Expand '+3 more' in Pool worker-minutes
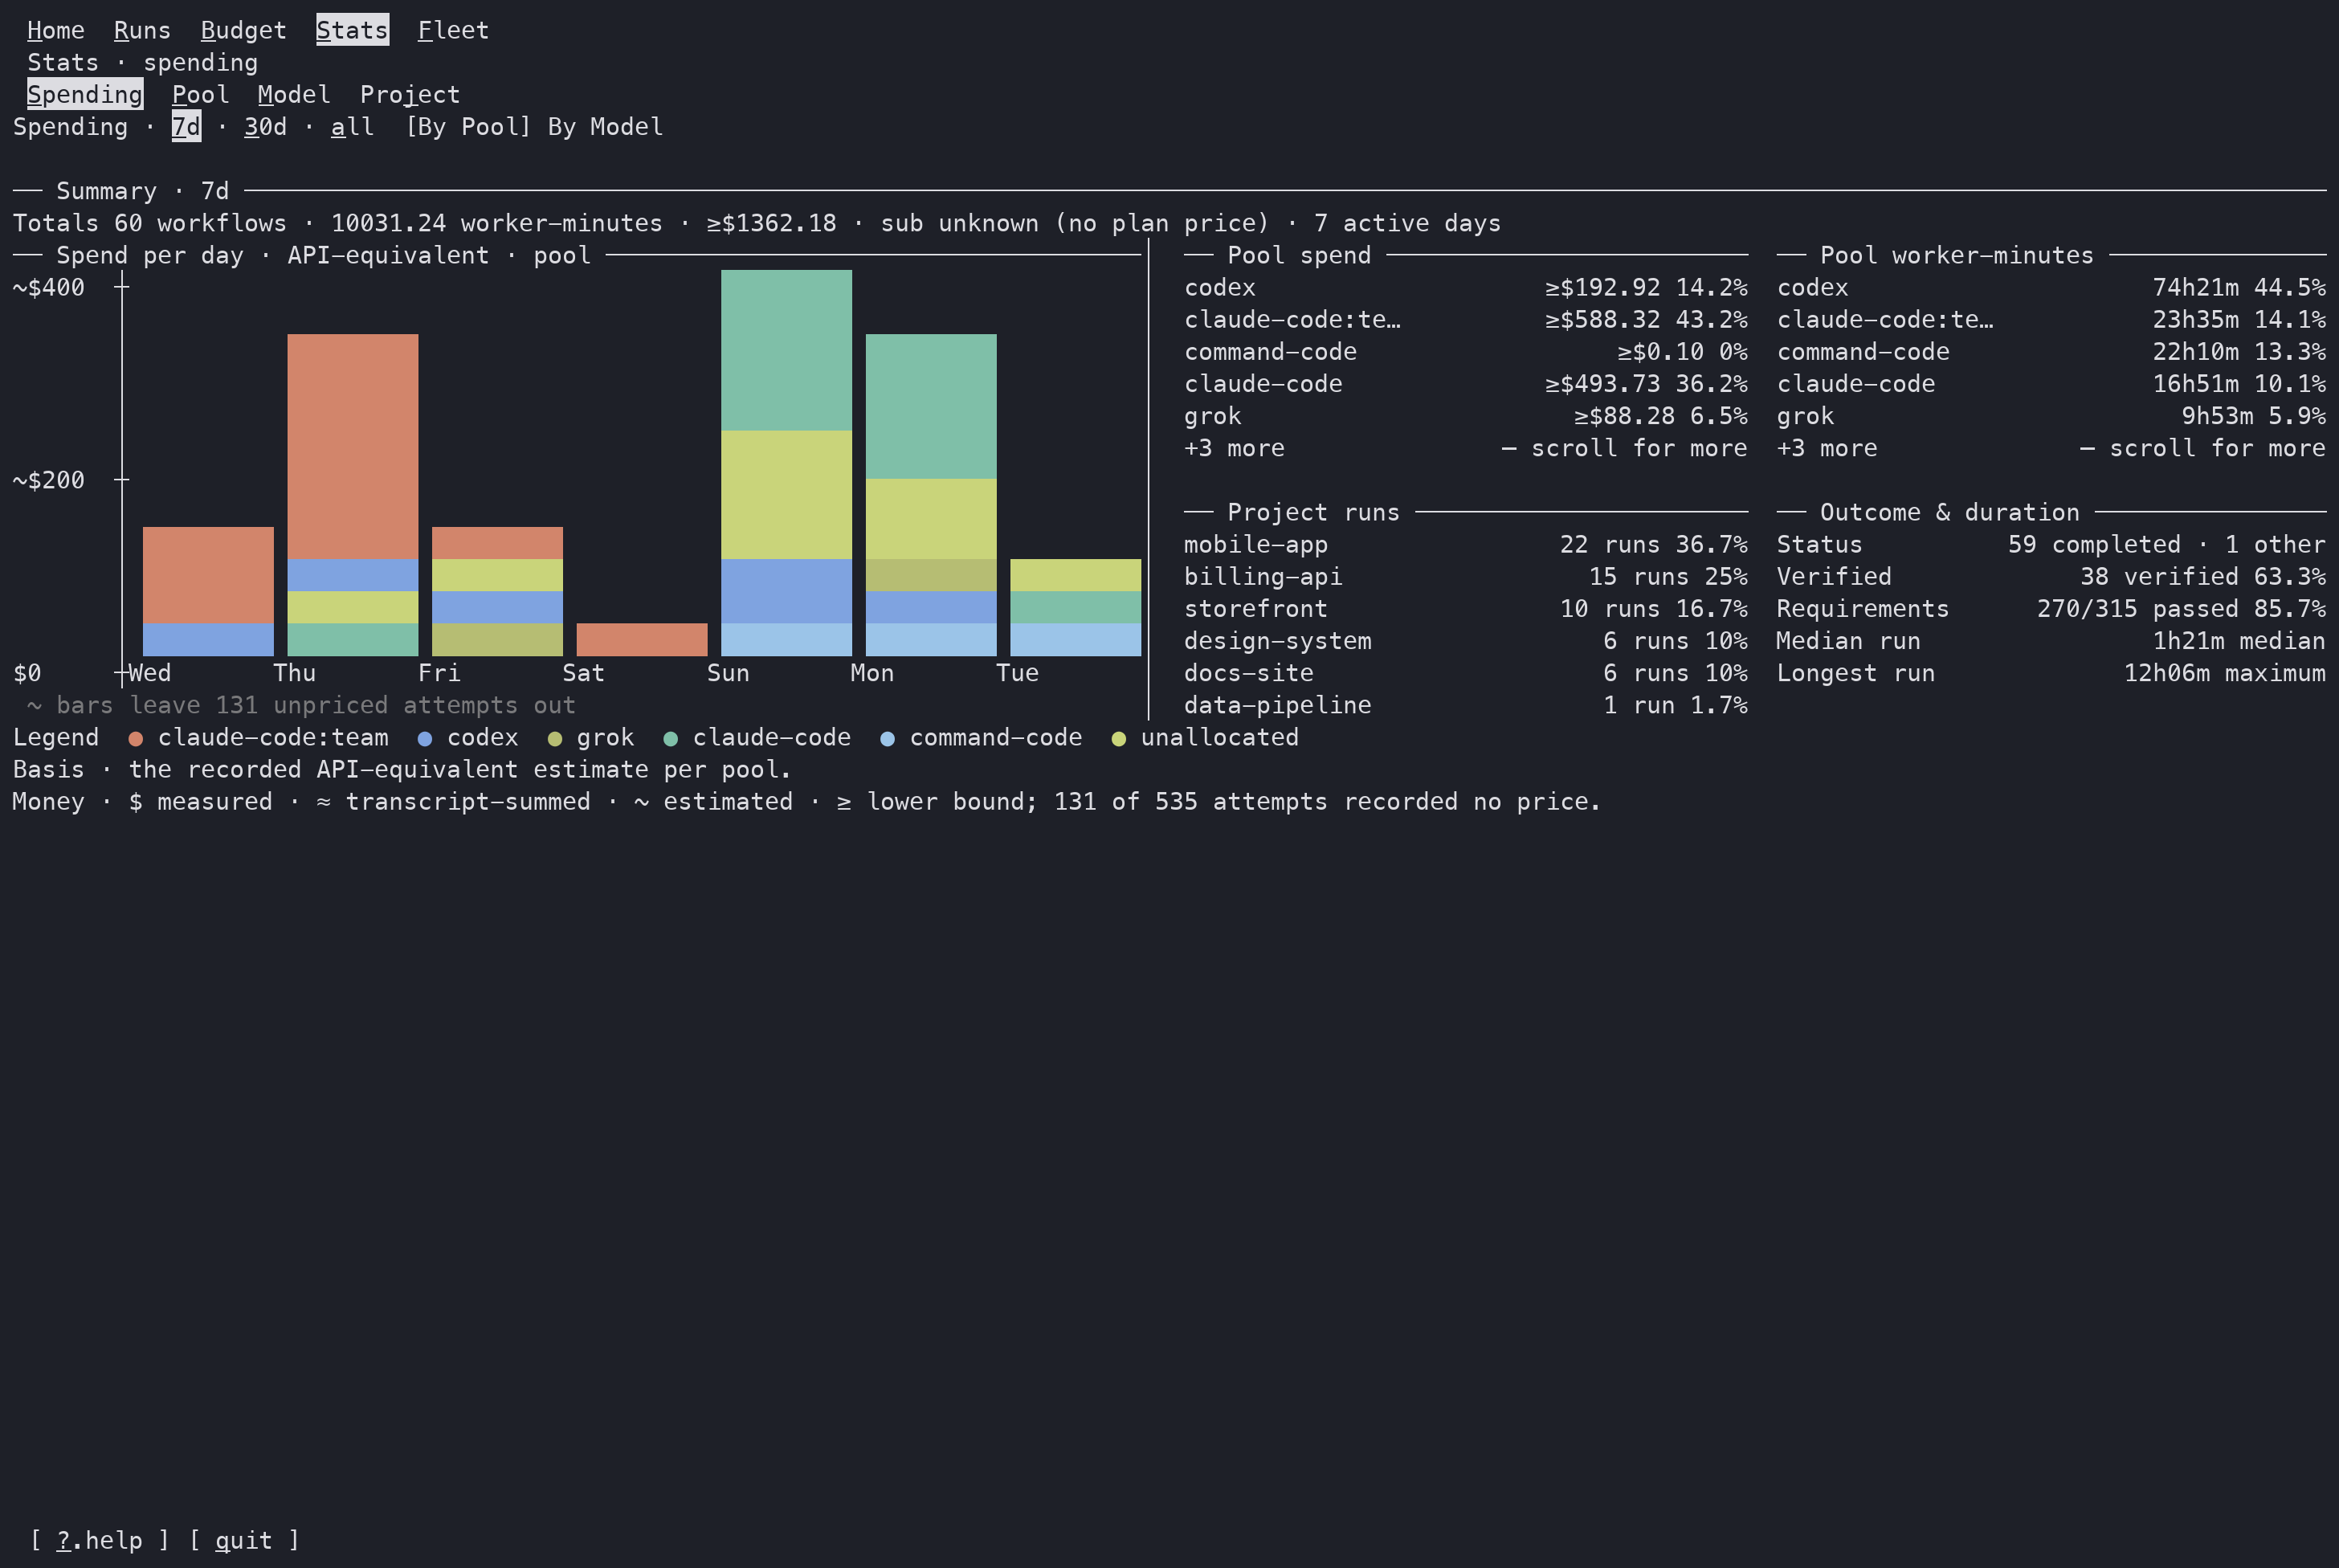2339x1568 pixels. 2051,448
